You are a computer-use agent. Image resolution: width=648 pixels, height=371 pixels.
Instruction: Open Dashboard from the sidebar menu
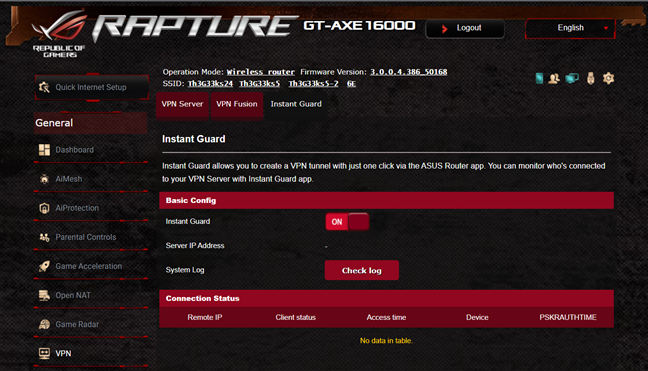coord(91,150)
